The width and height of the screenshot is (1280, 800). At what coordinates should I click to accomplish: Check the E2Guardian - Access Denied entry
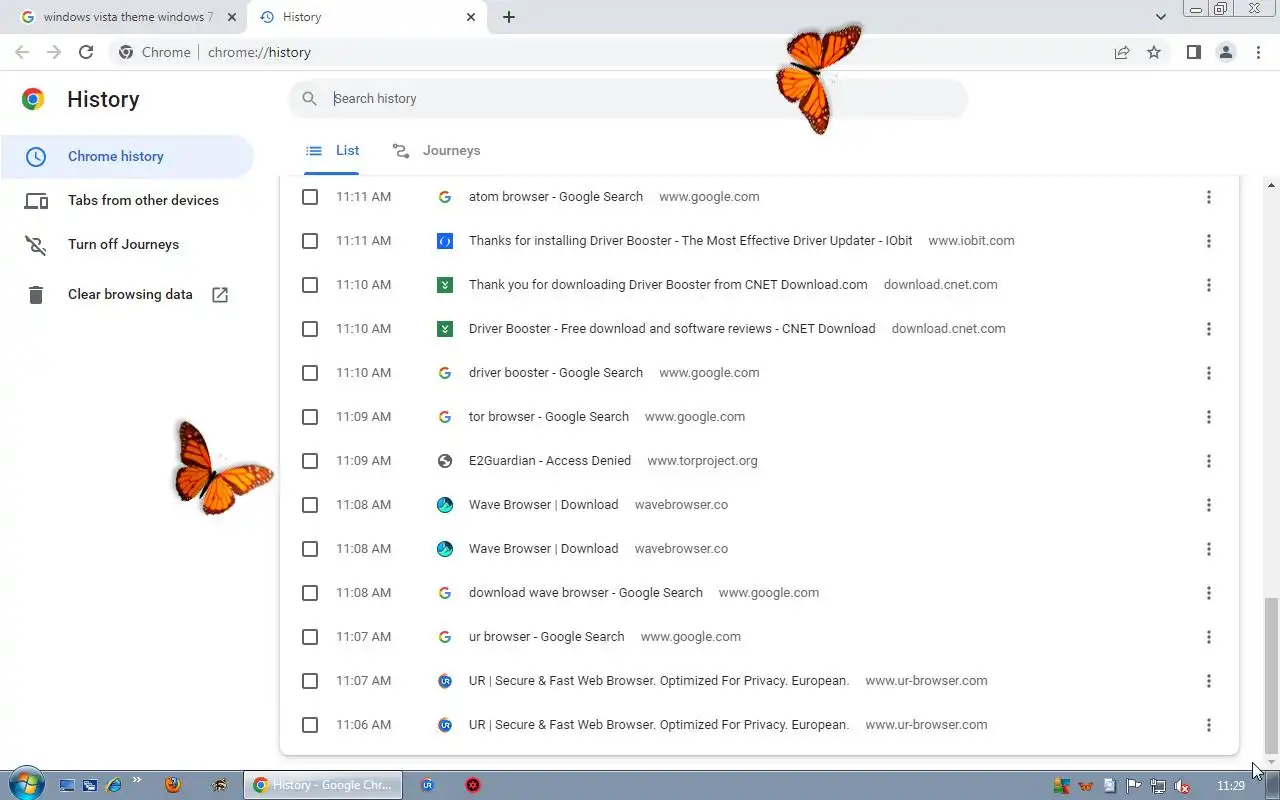[x=310, y=461]
